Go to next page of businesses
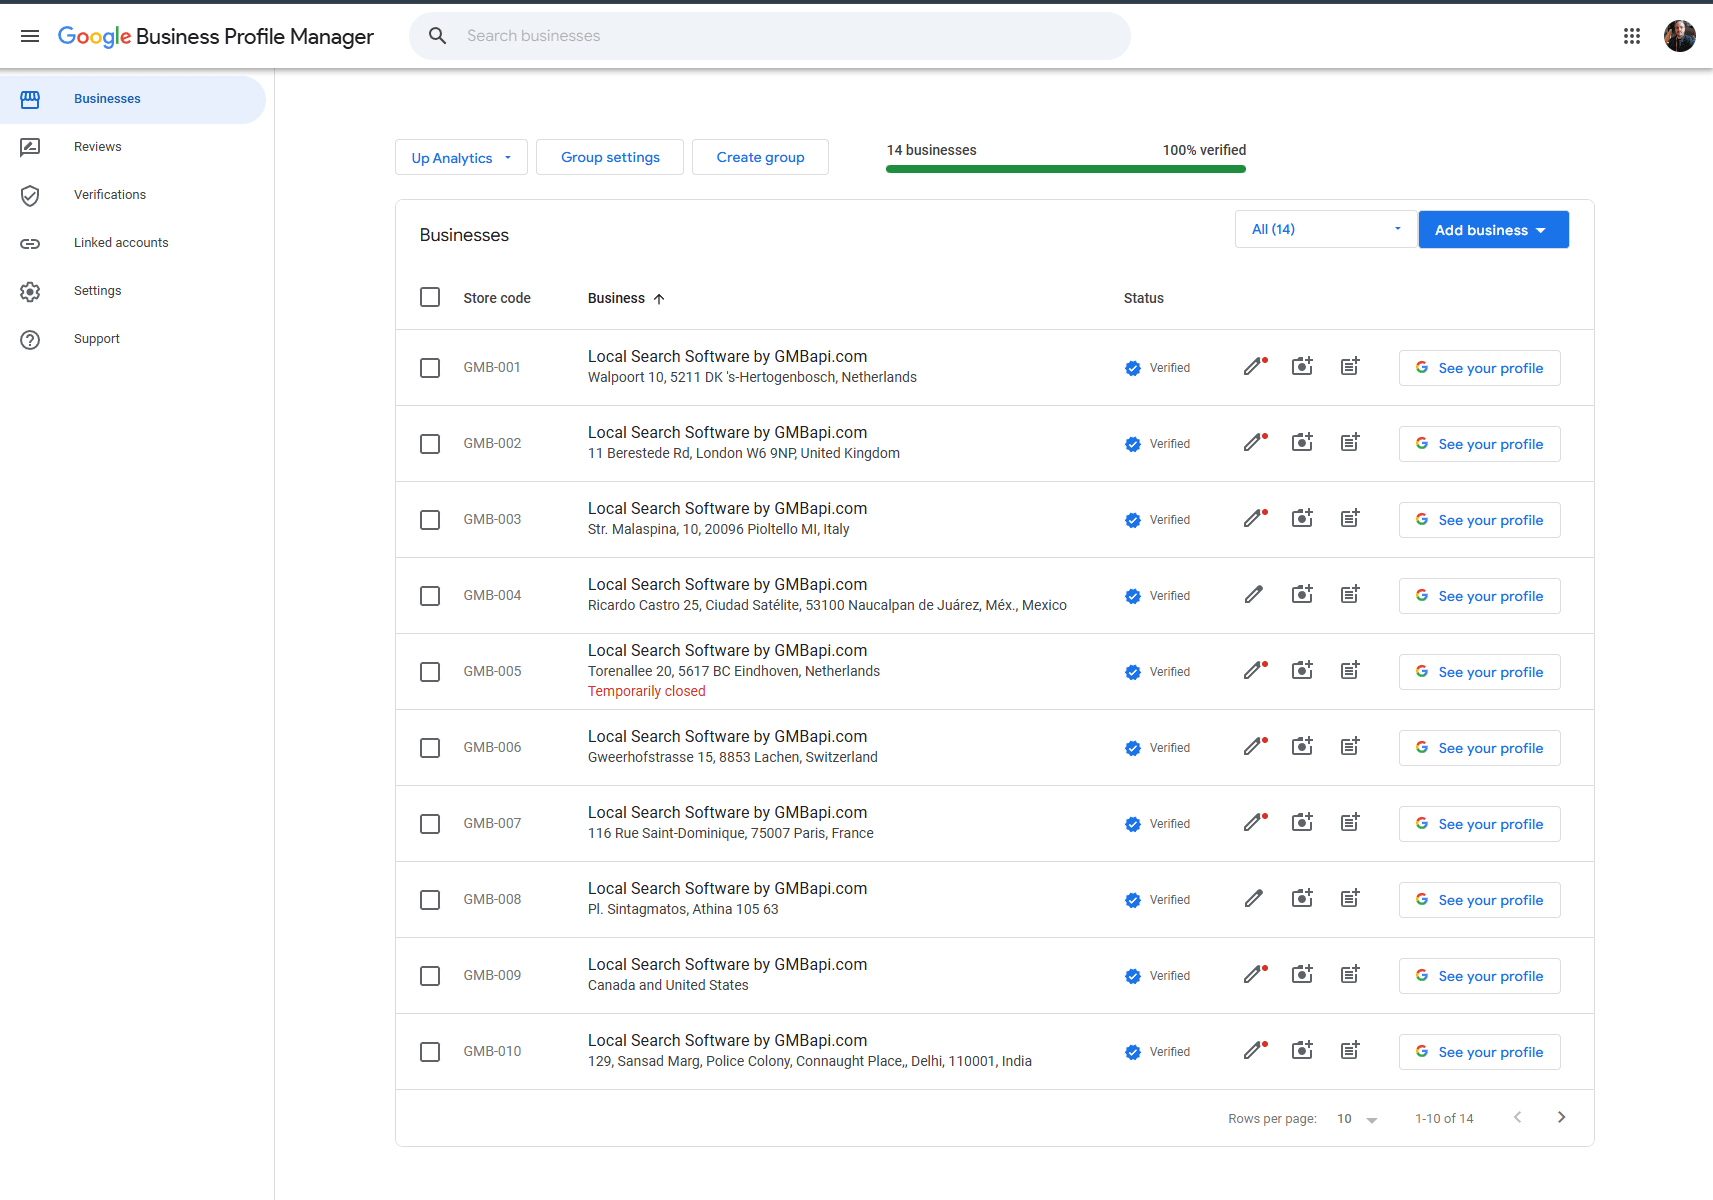 1562,1117
